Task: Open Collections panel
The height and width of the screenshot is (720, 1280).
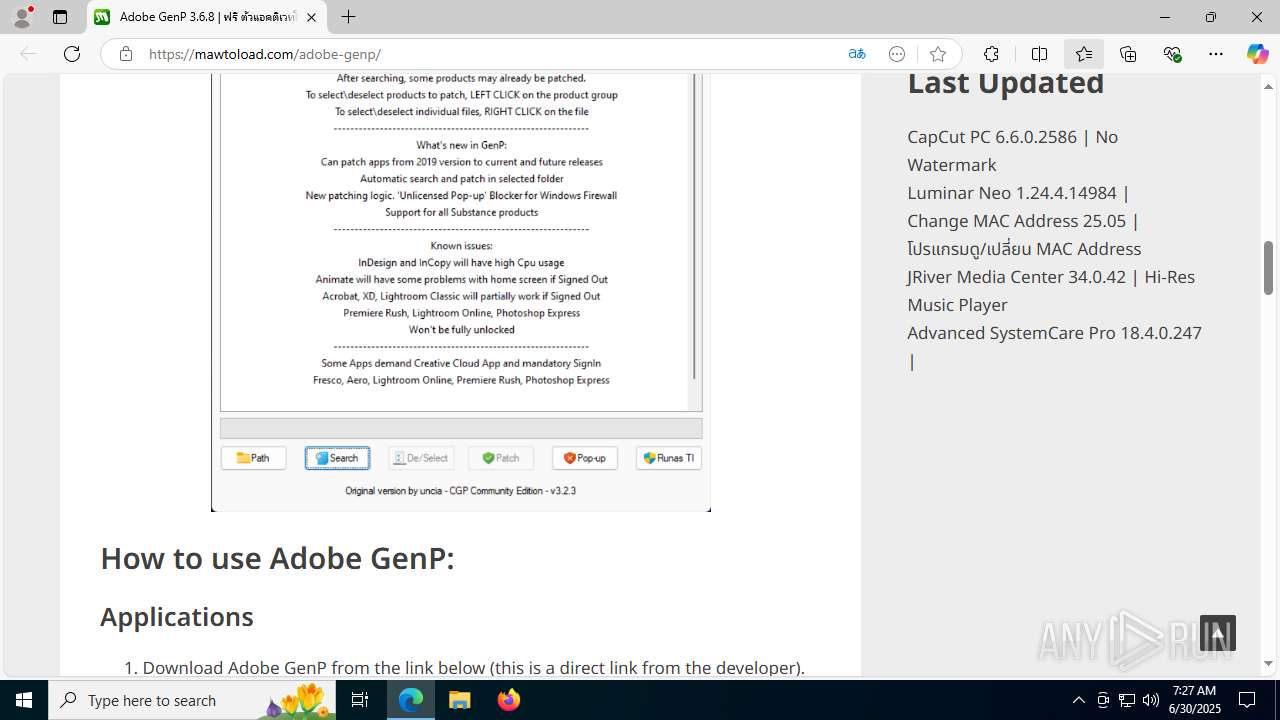Action: point(1128,54)
